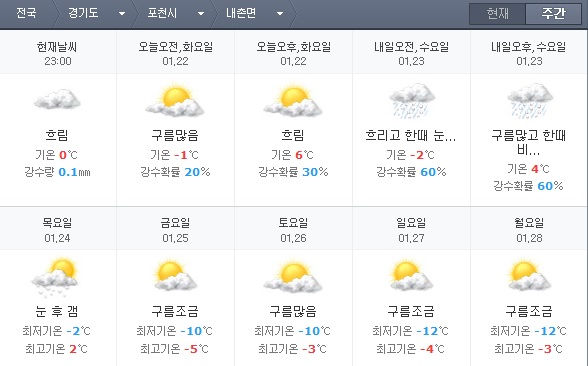This screenshot has width=588, height=366.
Task: Click the cloudy icon for current weather
Action: click(57, 99)
